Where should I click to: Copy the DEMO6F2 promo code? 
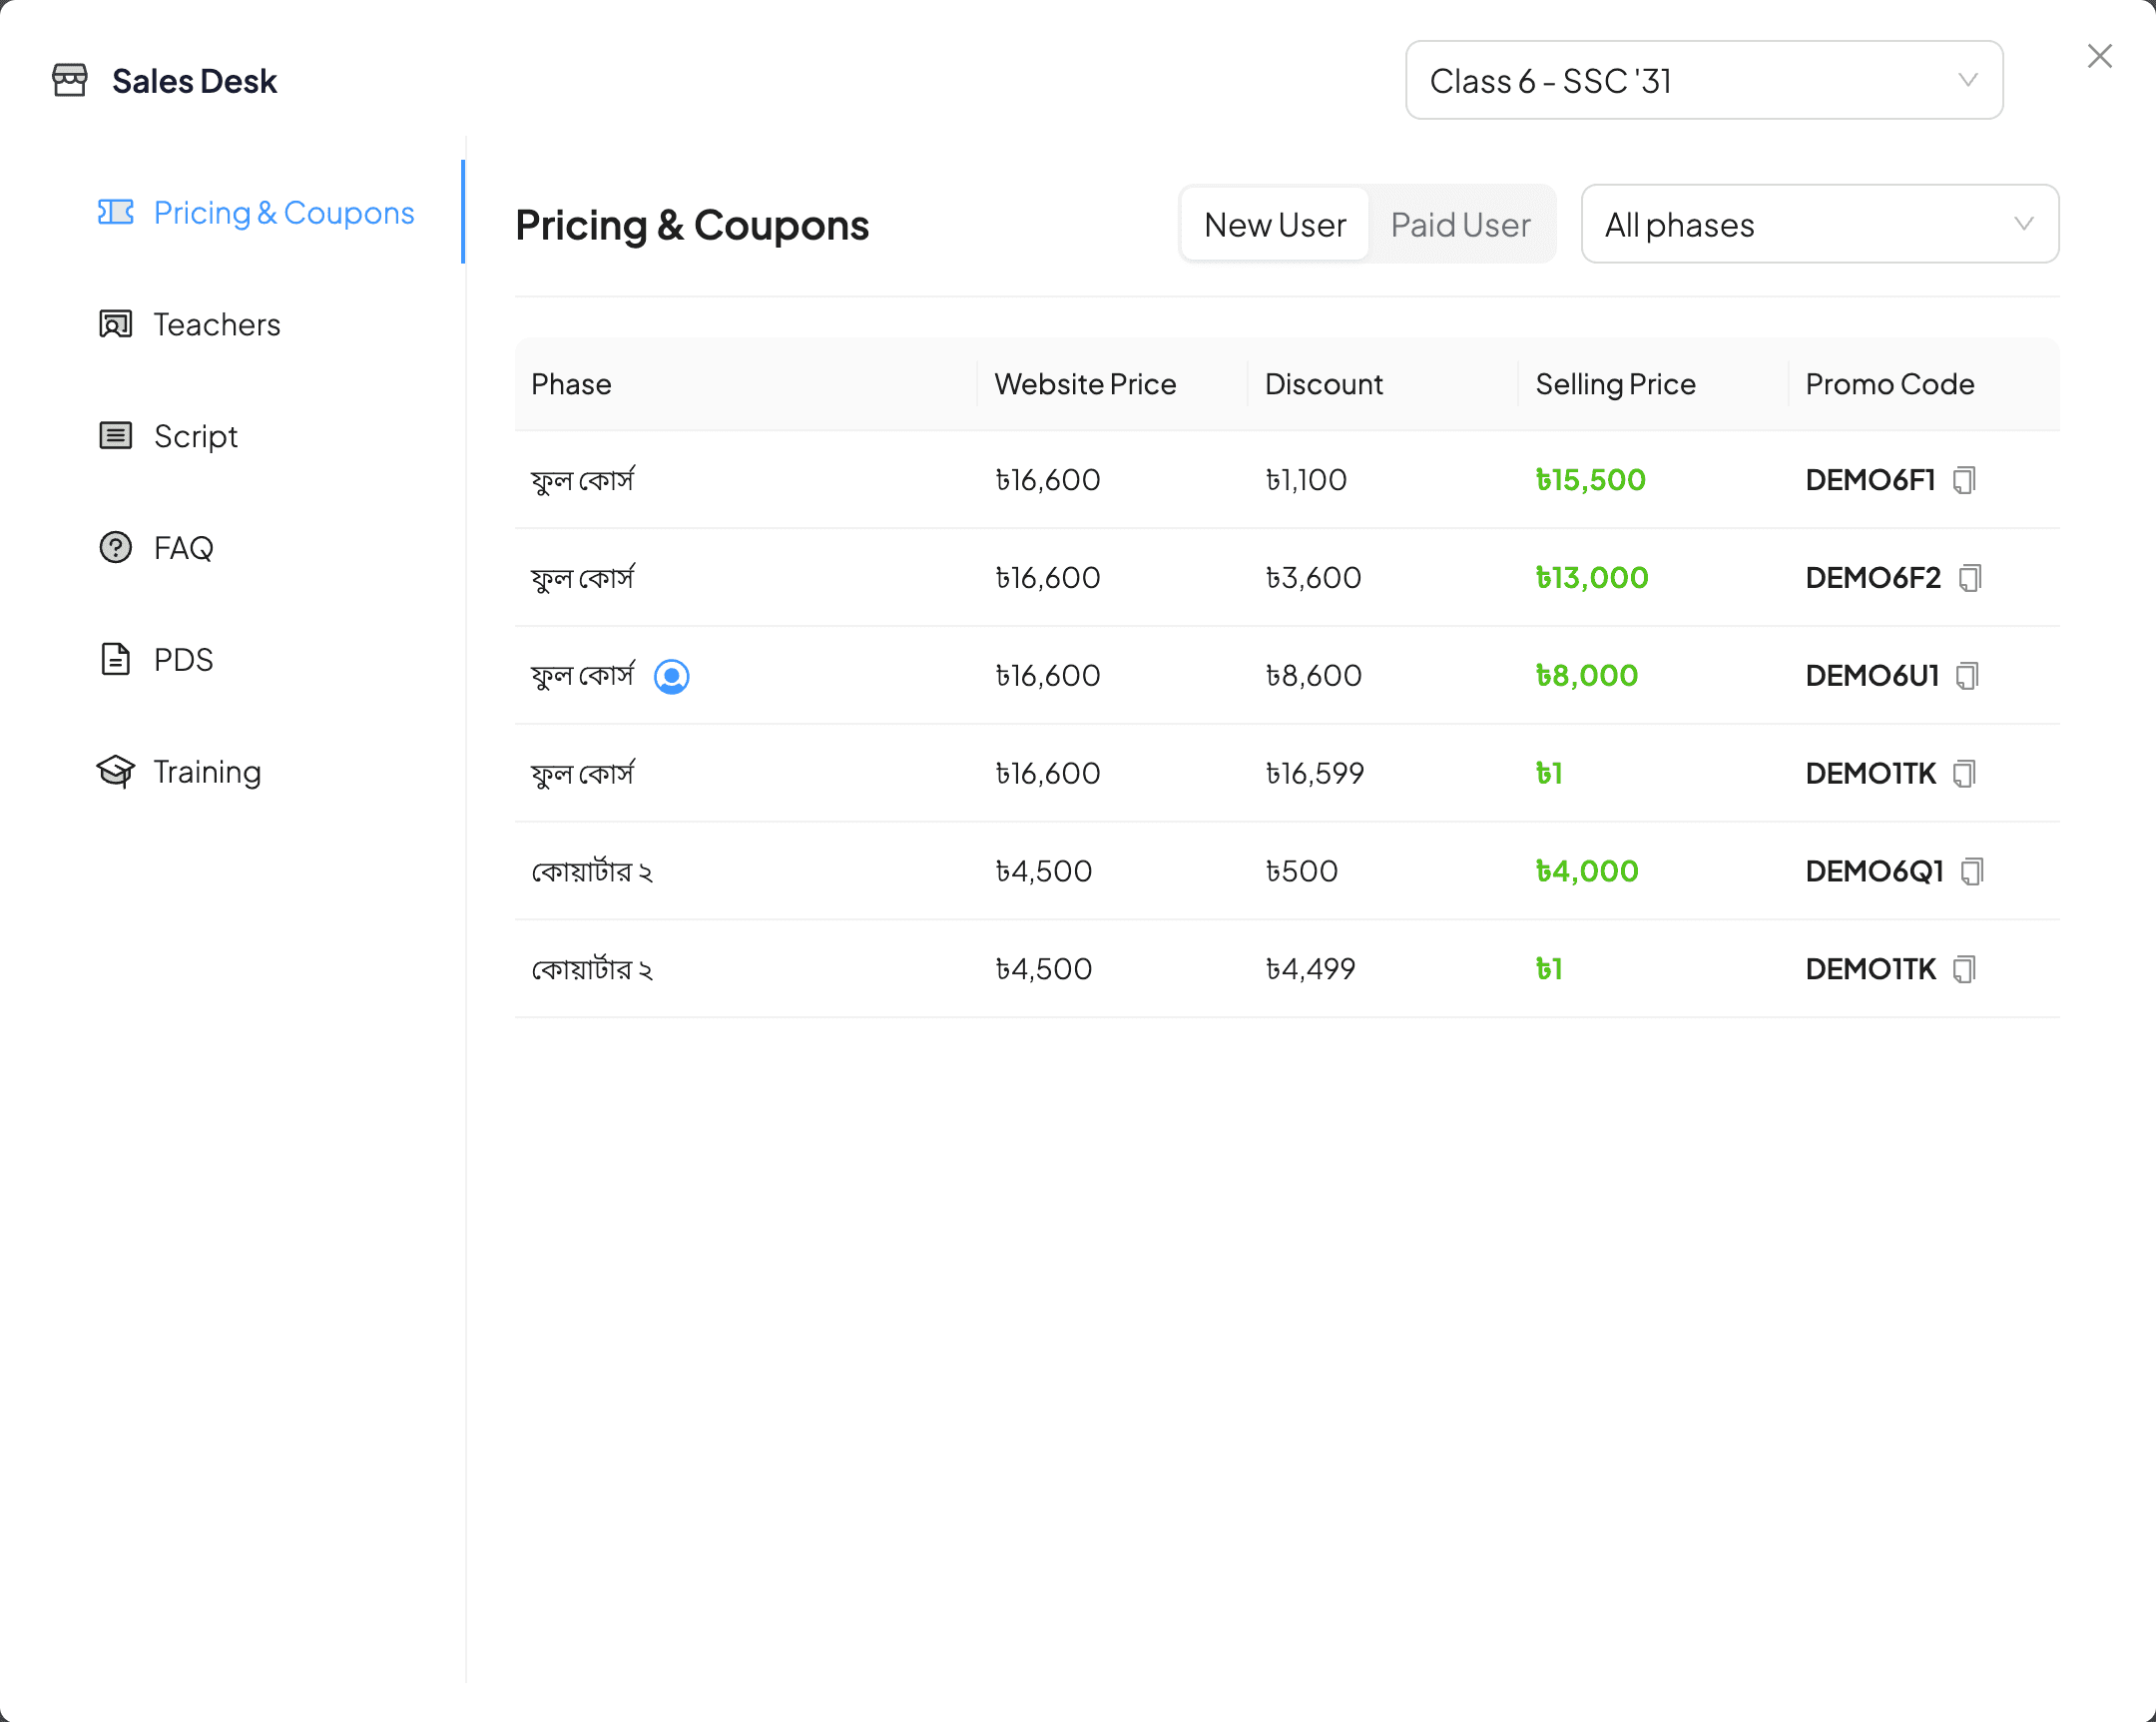coord(1970,578)
